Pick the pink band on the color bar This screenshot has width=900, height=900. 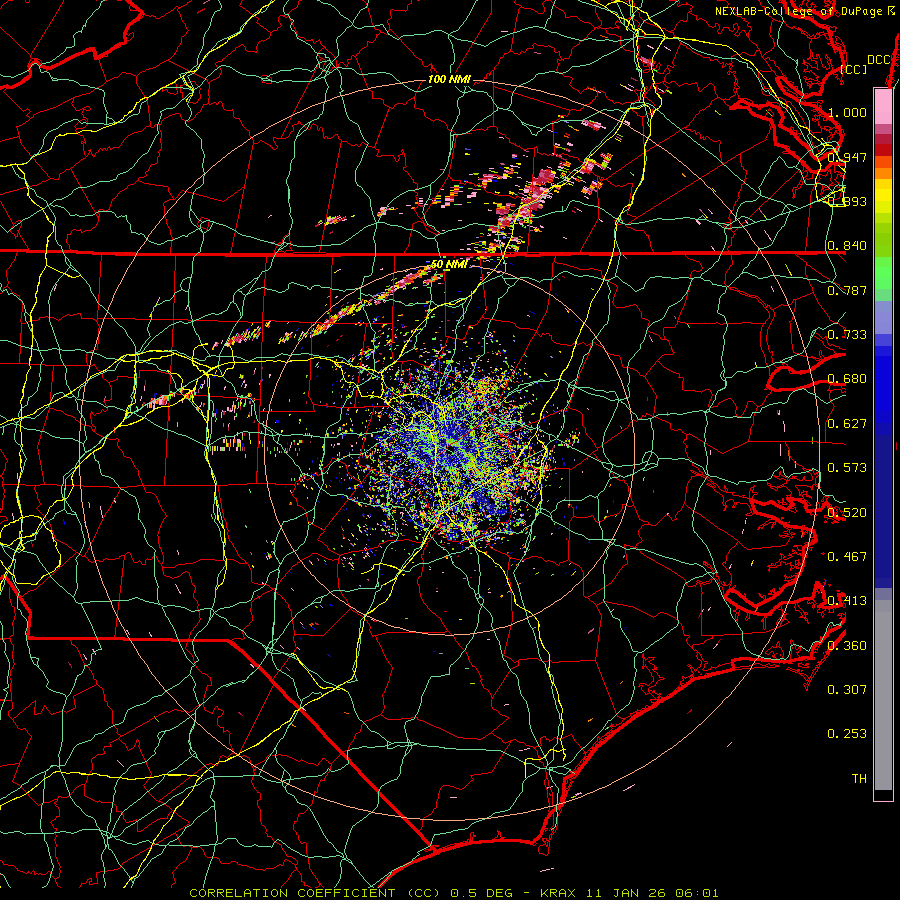pyautogui.click(x=883, y=107)
